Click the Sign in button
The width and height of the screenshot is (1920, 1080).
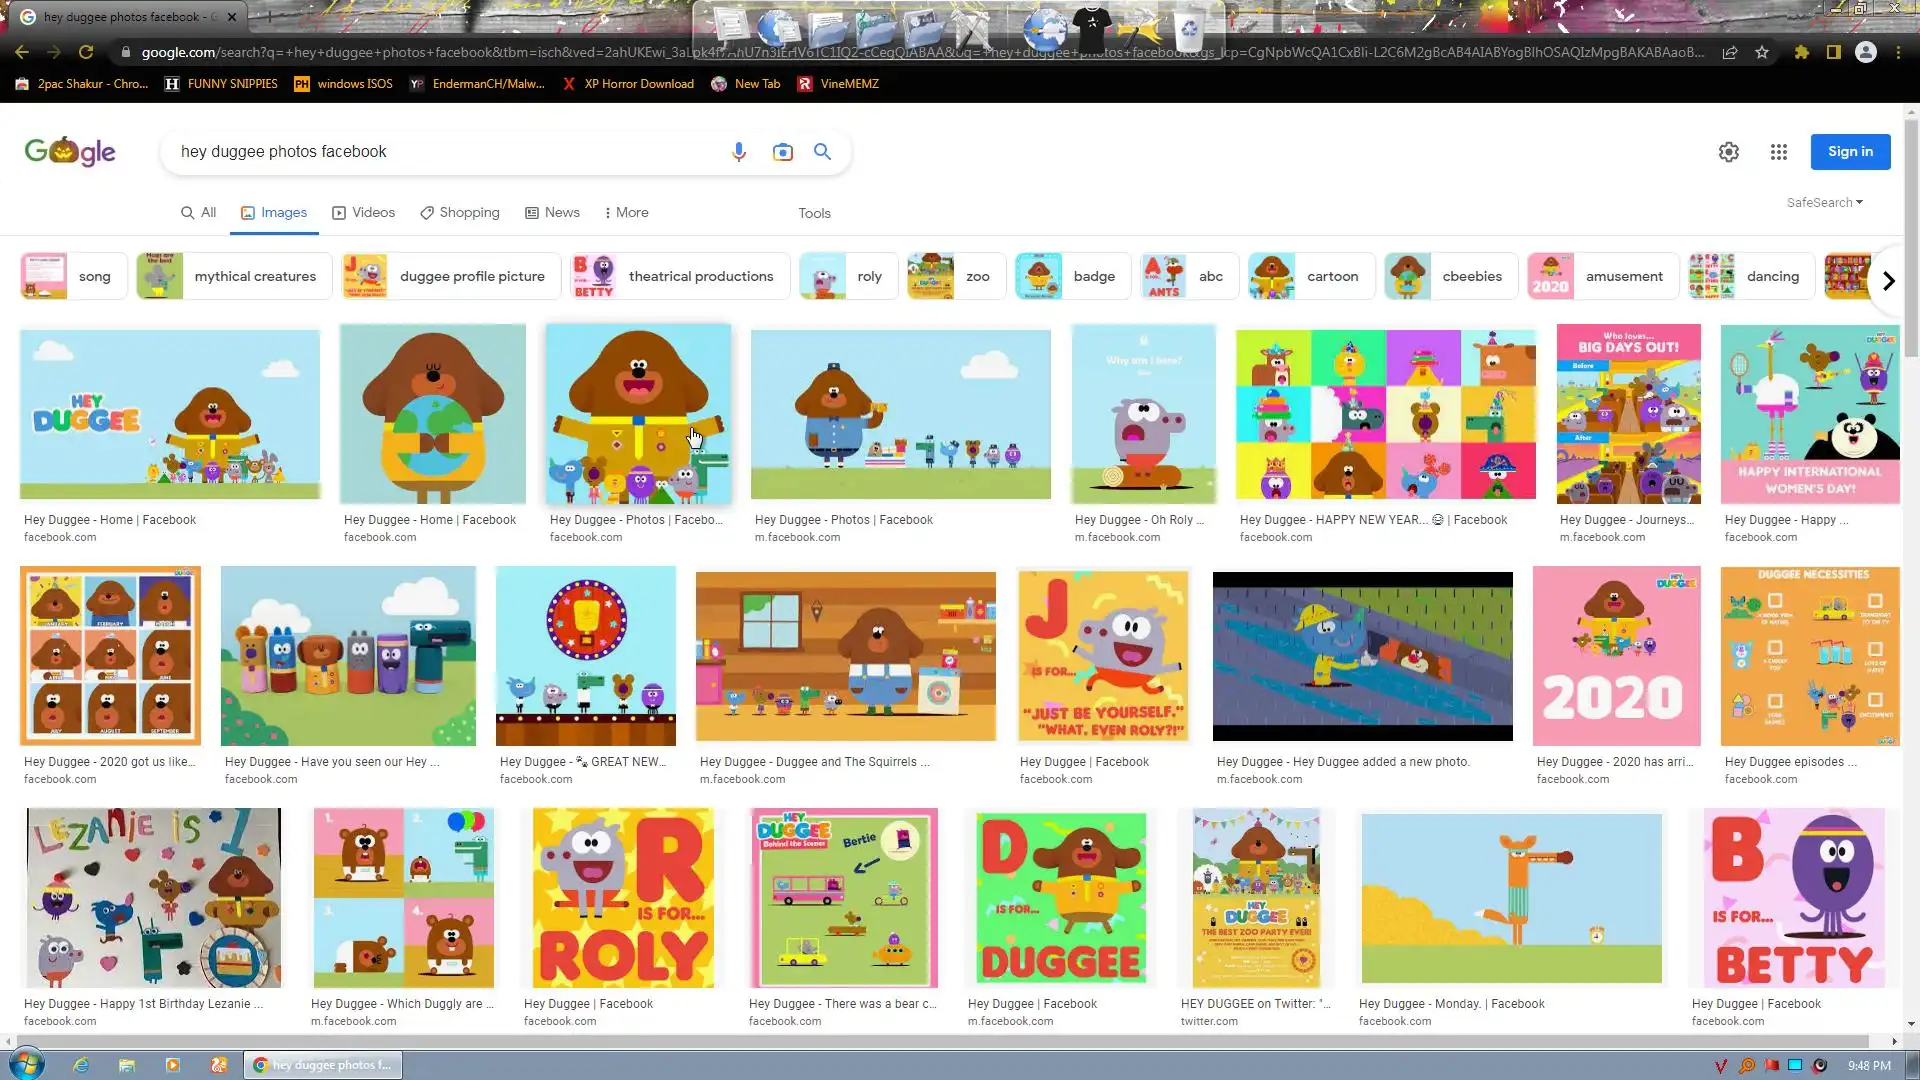1849,152
